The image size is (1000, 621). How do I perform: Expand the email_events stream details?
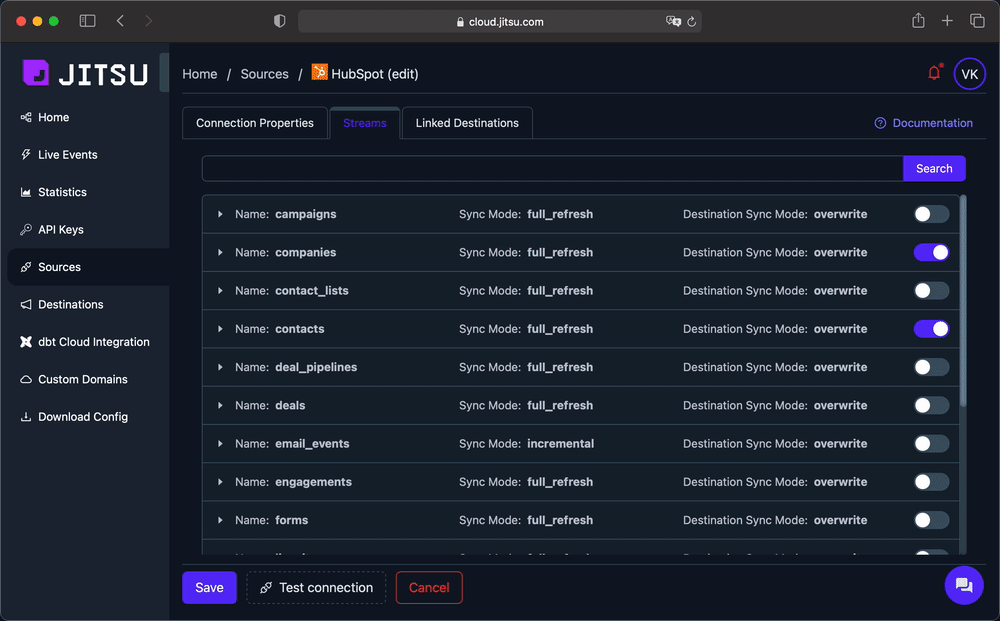coord(220,443)
